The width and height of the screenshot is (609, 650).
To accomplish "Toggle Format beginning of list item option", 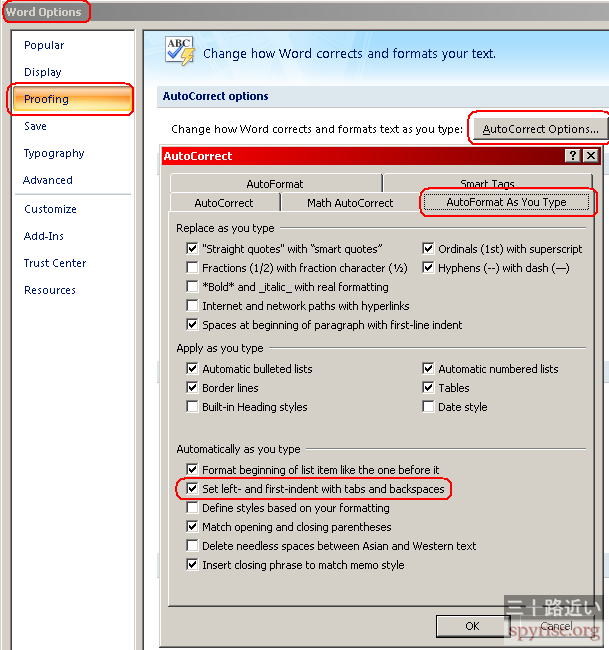I will 192,470.
